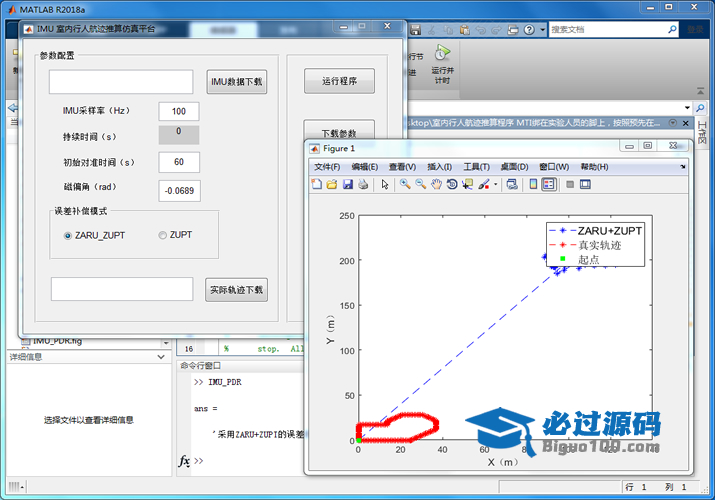Click the 下载参数 button
Image resolution: width=715 pixels, height=500 pixels.
click(x=339, y=130)
